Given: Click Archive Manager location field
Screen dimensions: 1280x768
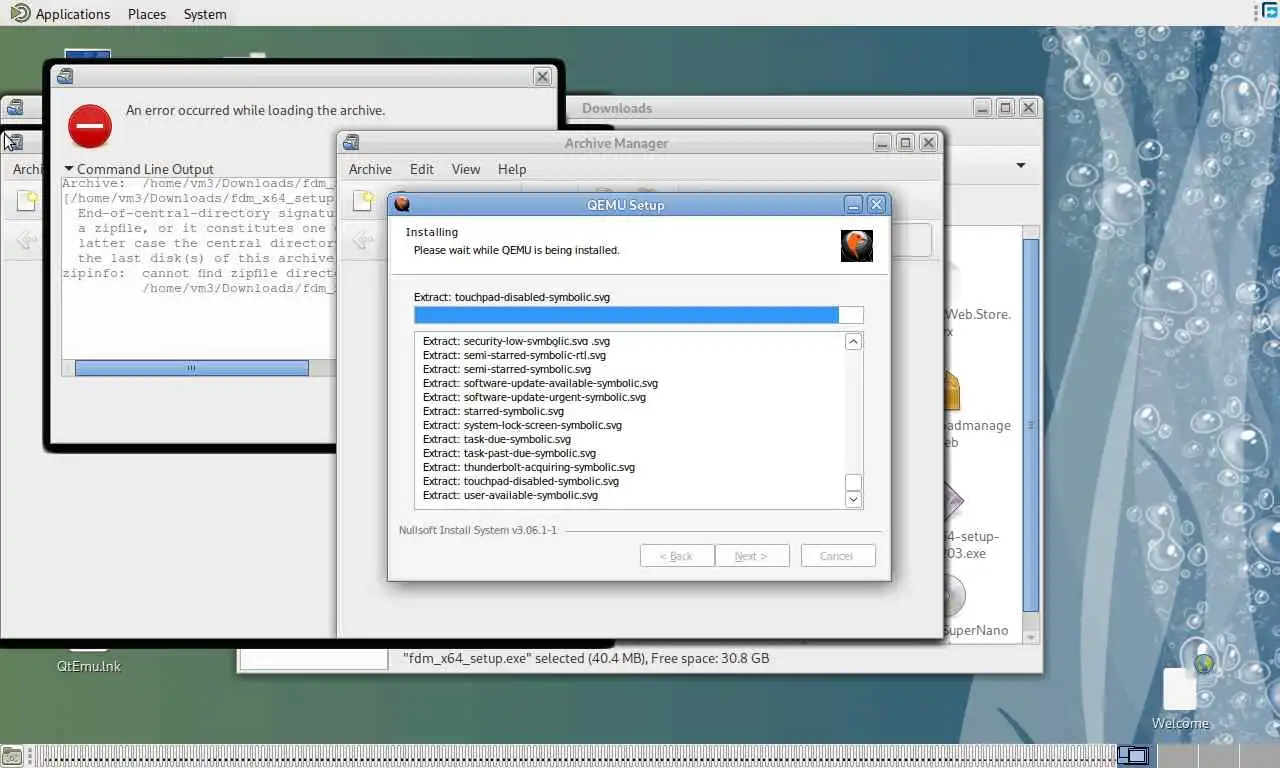Looking at the screenshot, I should 910,240.
